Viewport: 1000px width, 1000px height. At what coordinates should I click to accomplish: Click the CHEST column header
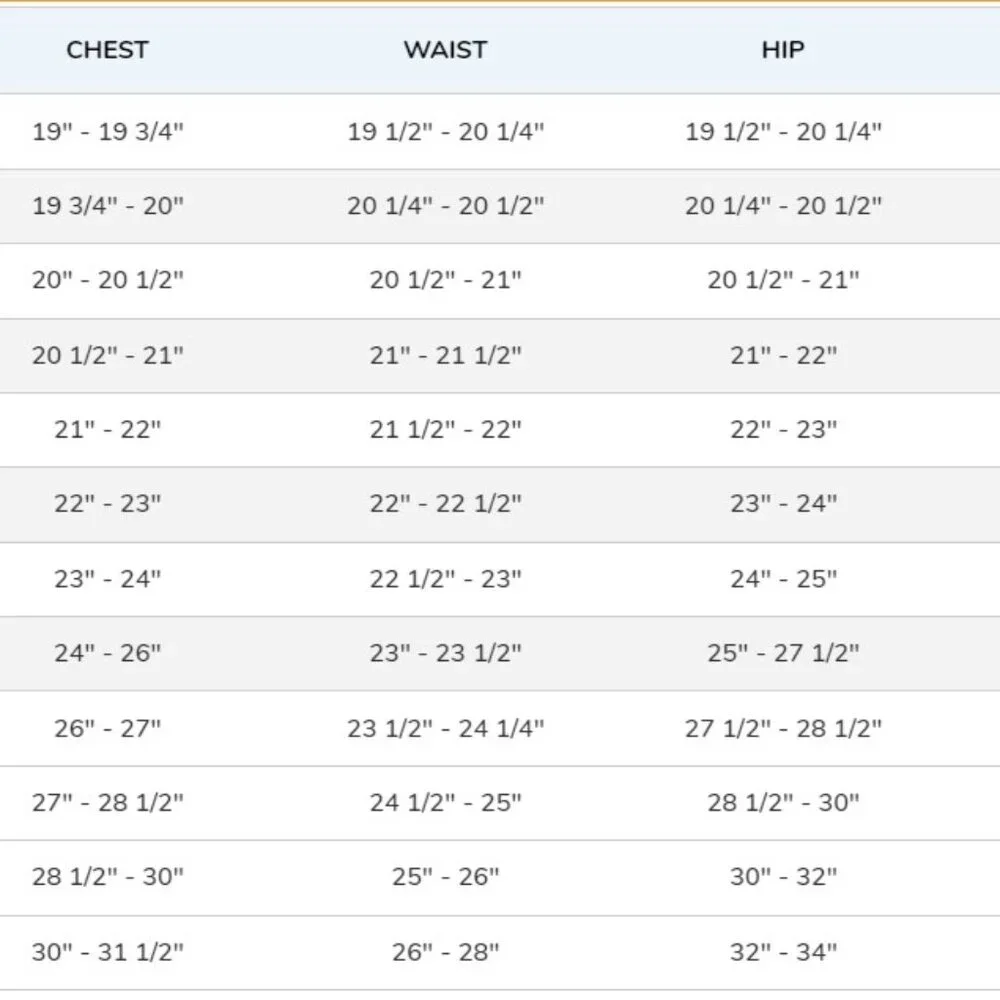click(107, 50)
